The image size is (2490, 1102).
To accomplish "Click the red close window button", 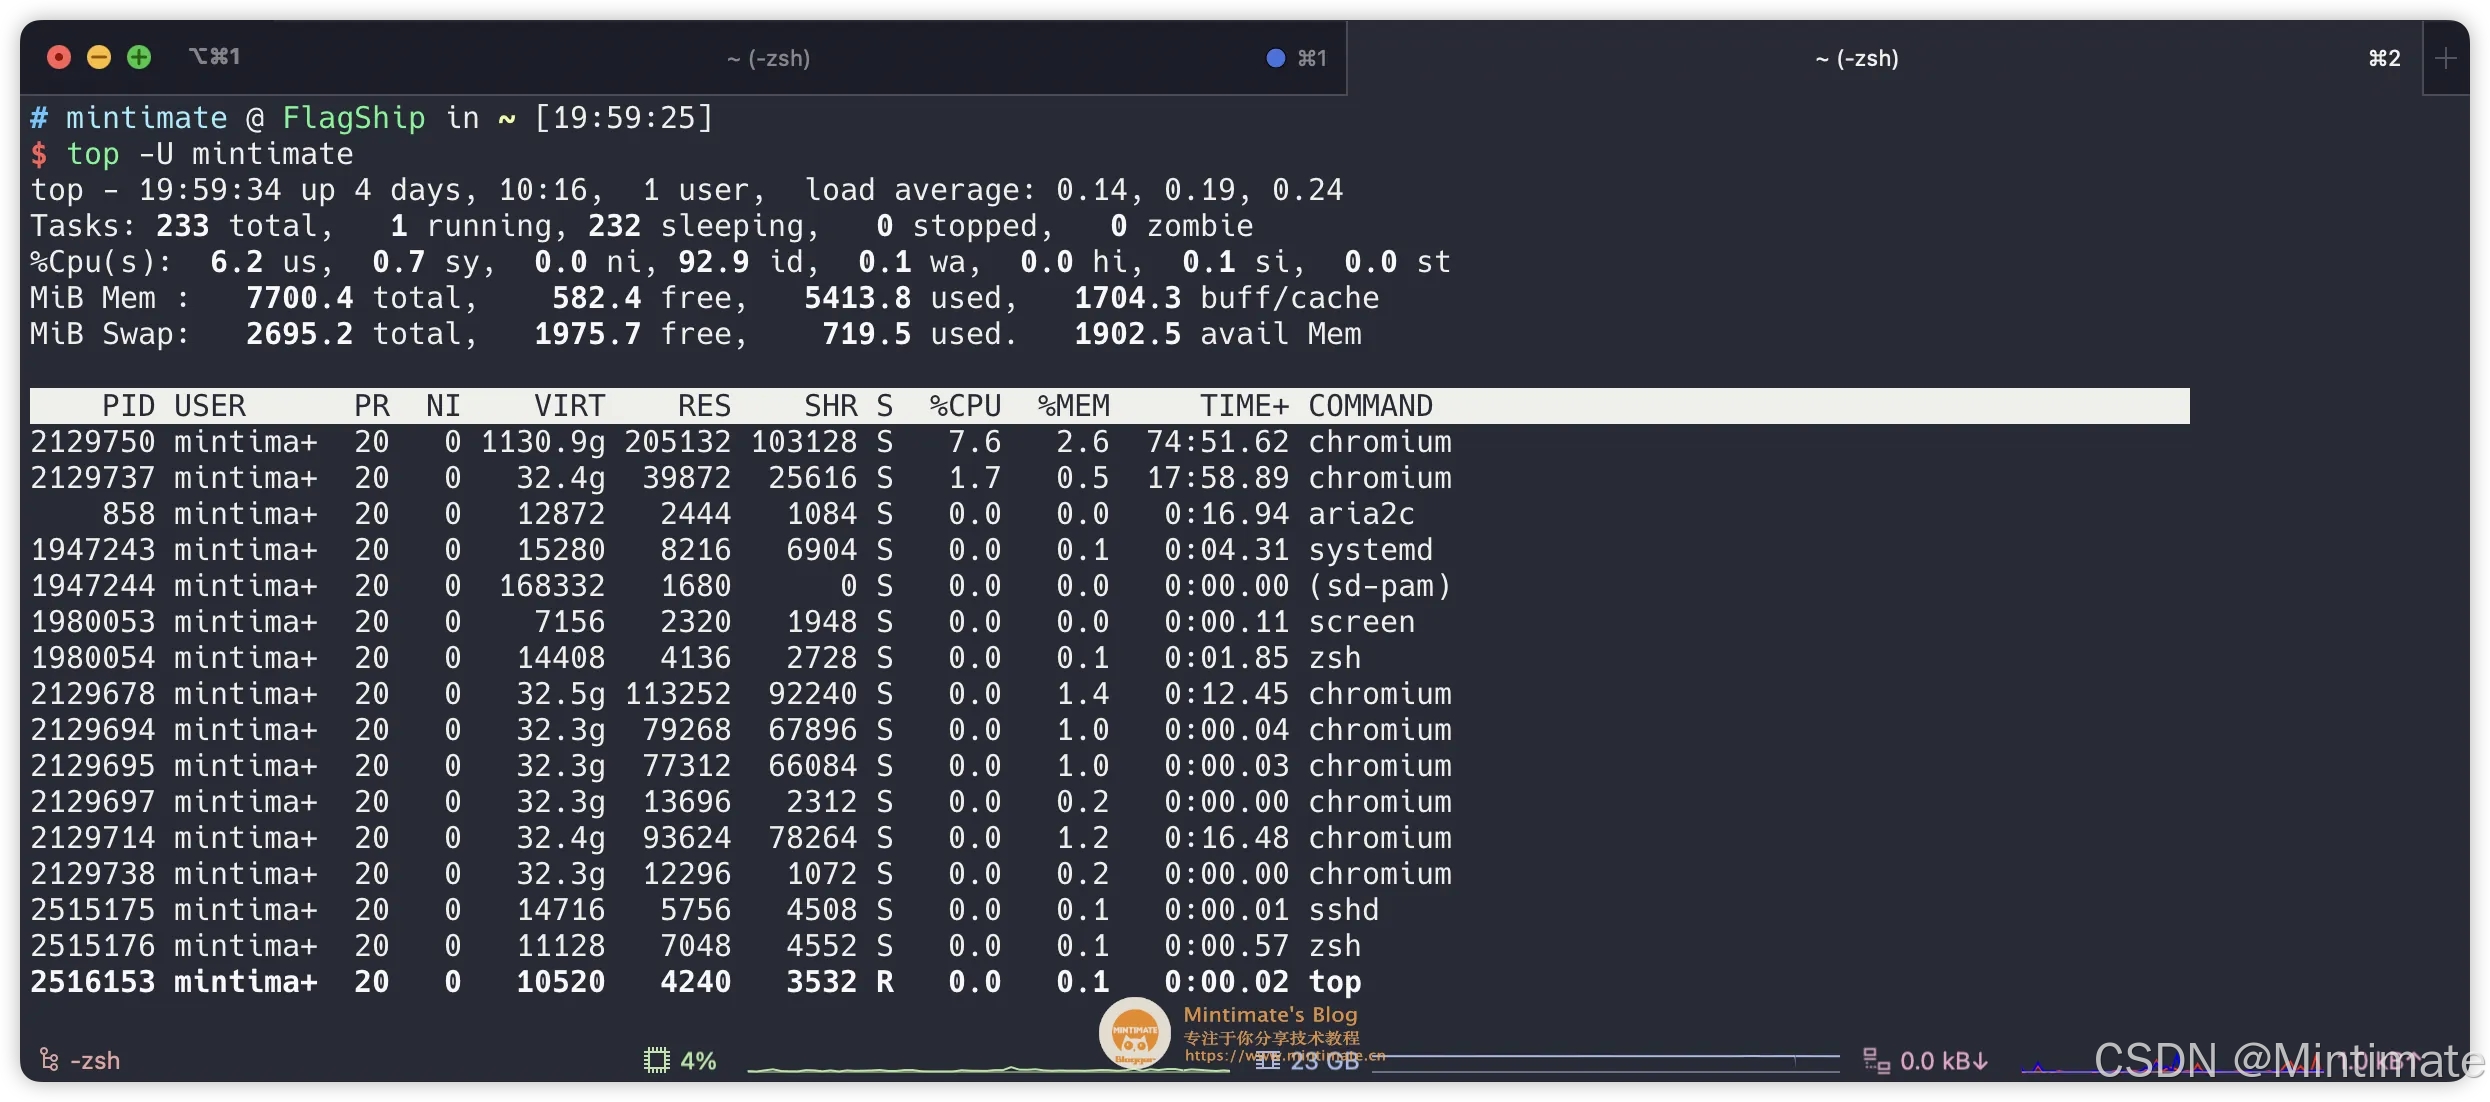I will tap(59, 58).
